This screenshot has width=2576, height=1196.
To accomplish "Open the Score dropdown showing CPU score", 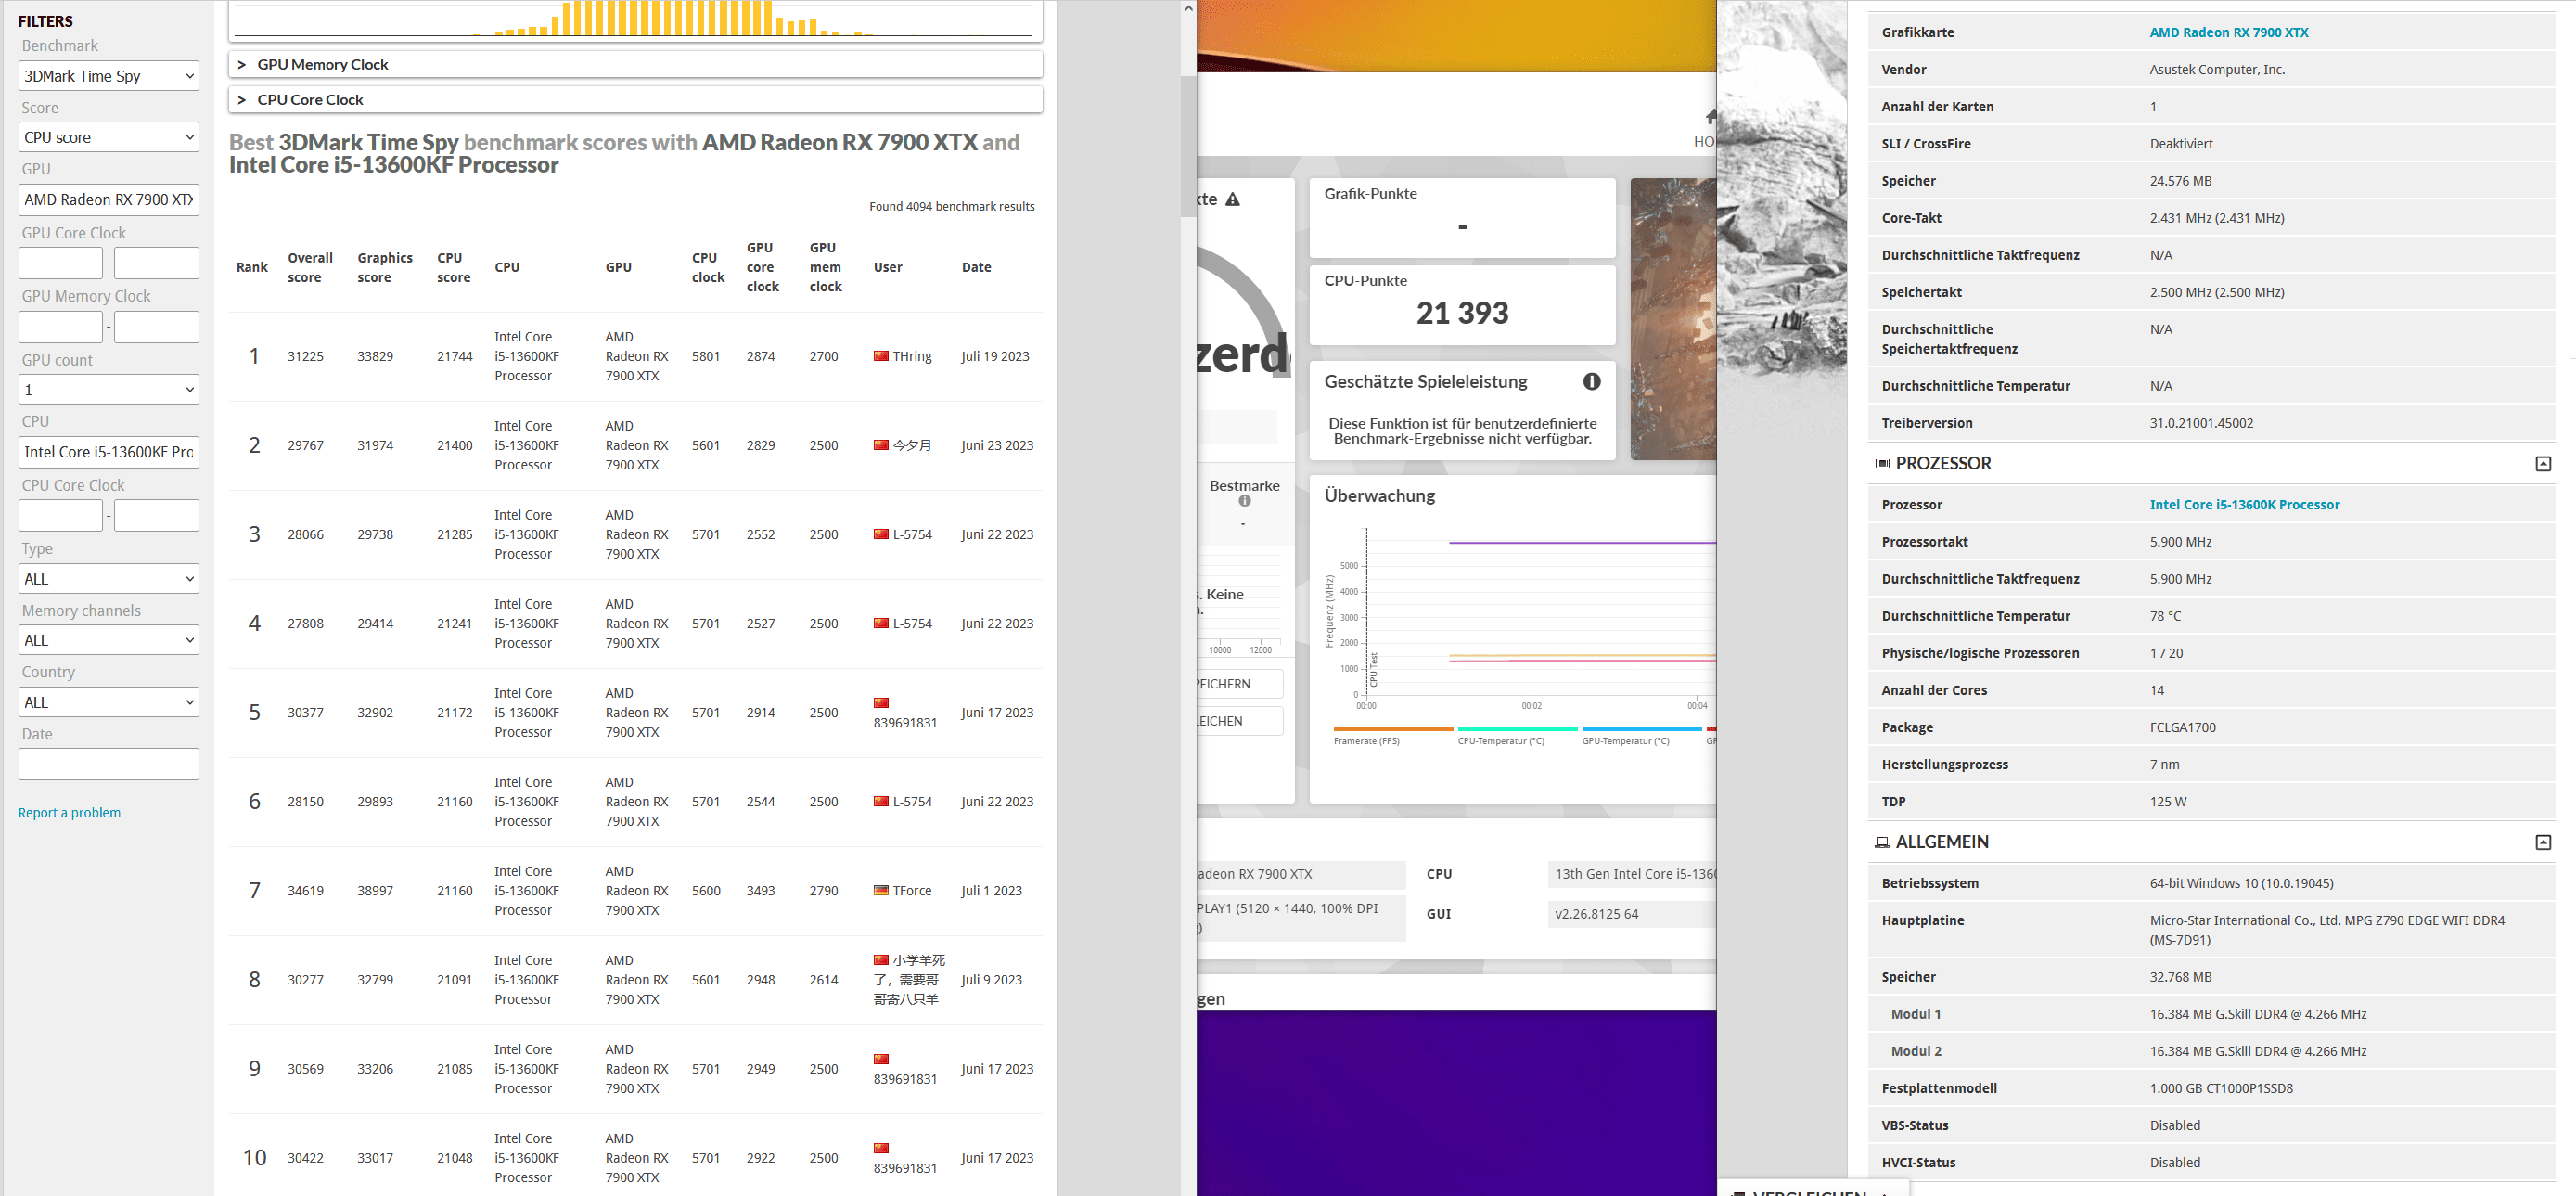I will (x=109, y=137).
